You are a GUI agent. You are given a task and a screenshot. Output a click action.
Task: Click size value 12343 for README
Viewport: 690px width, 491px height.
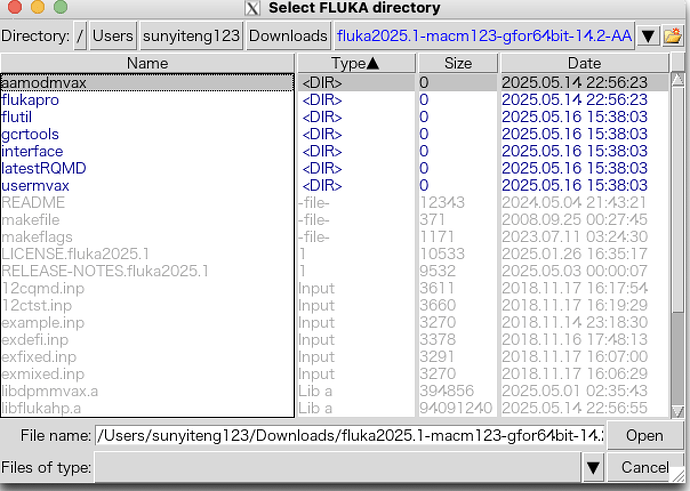(x=442, y=203)
